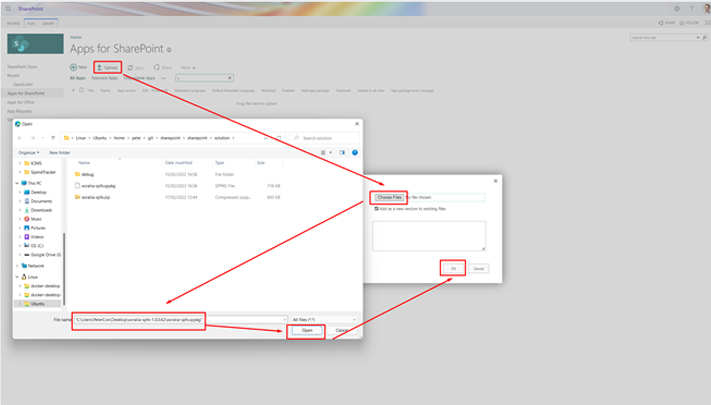Run search with the magnifier beside Search this site
This screenshot has height=405, width=711.
[705, 38]
